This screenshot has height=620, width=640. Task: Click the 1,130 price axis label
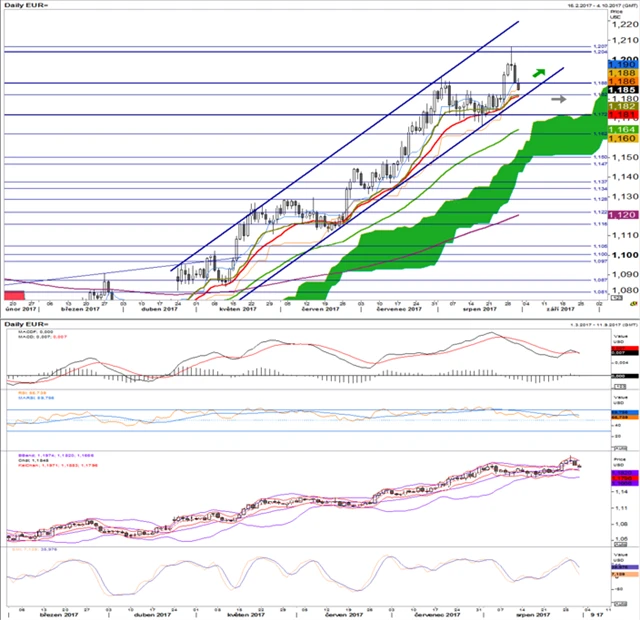pyautogui.click(x=625, y=196)
